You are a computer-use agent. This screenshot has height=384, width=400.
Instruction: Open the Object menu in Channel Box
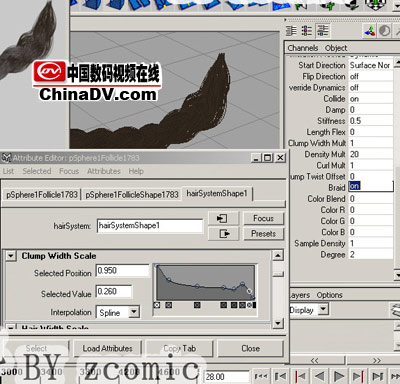(x=336, y=48)
